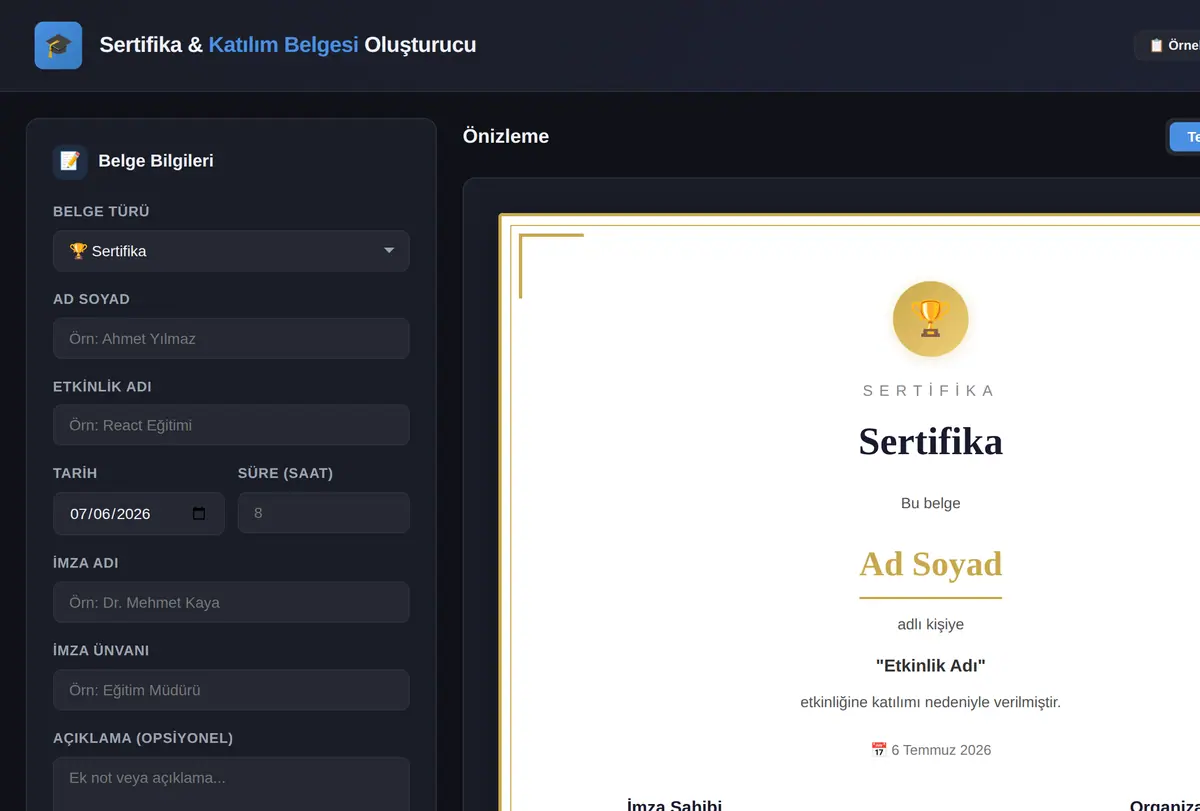The image size is (1200, 811).
Task: Focus the Süre (Saat) input field
Action: tap(324, 513)
